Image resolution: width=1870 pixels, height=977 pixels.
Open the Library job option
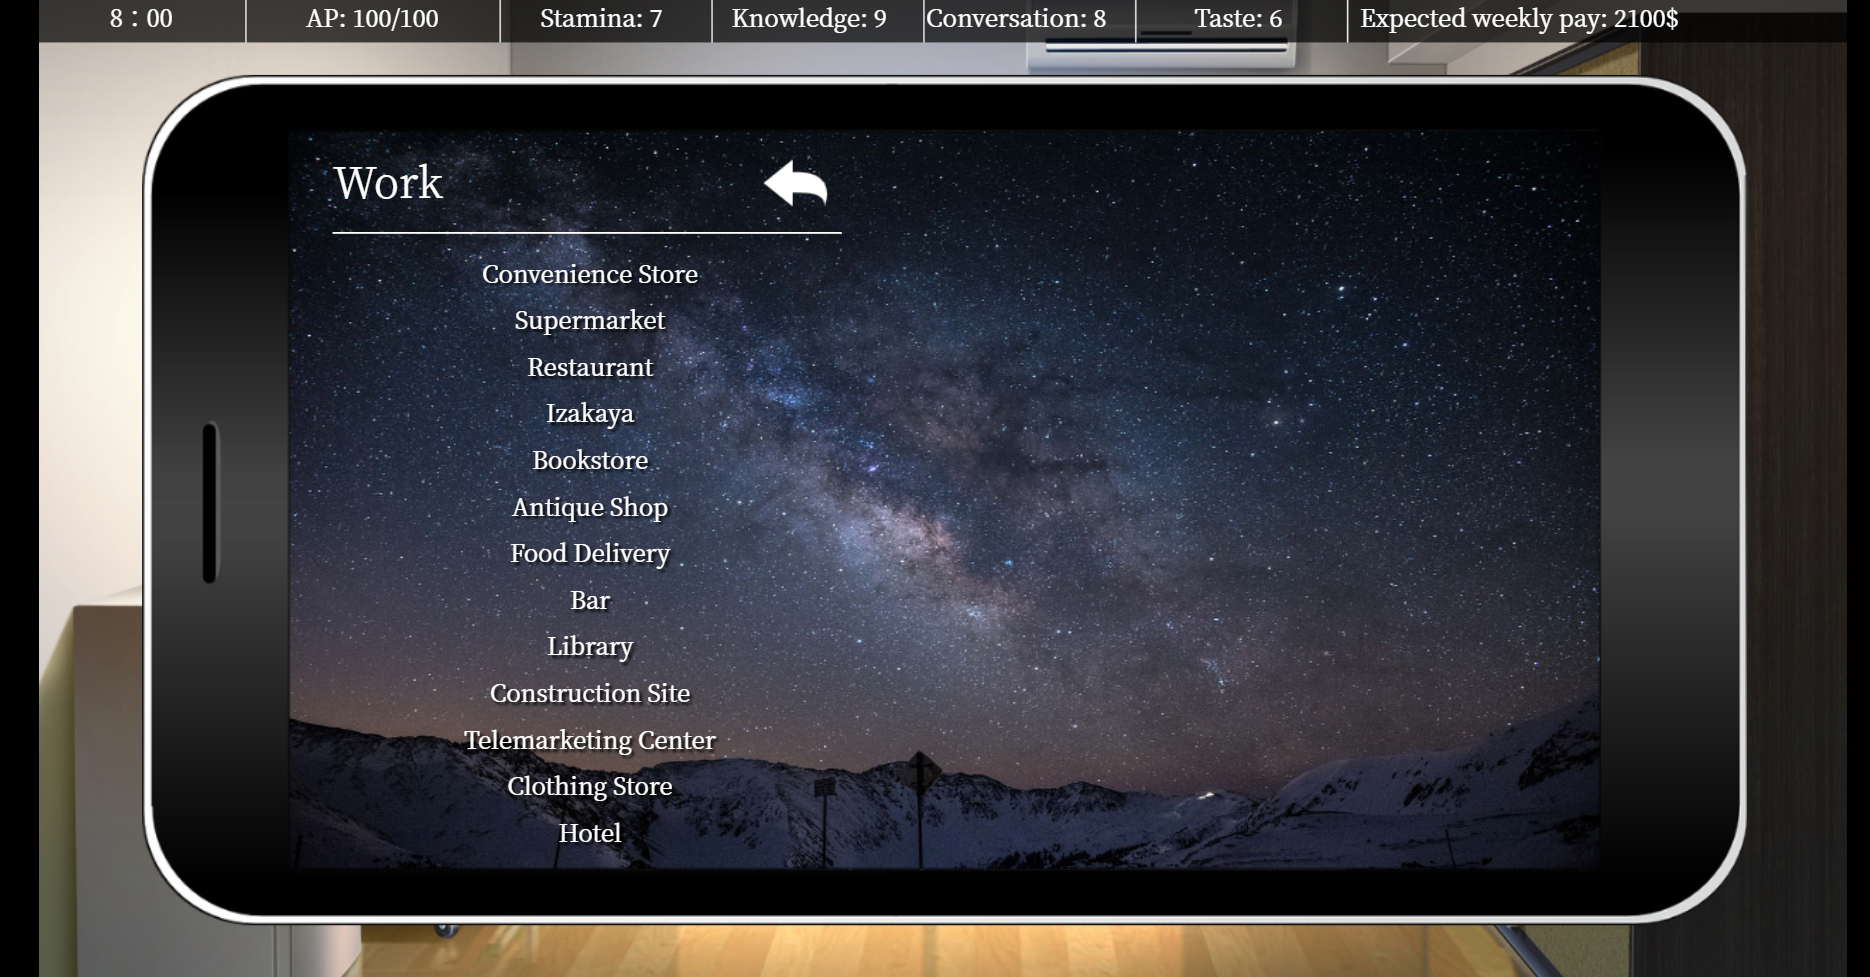click(589, 647)
